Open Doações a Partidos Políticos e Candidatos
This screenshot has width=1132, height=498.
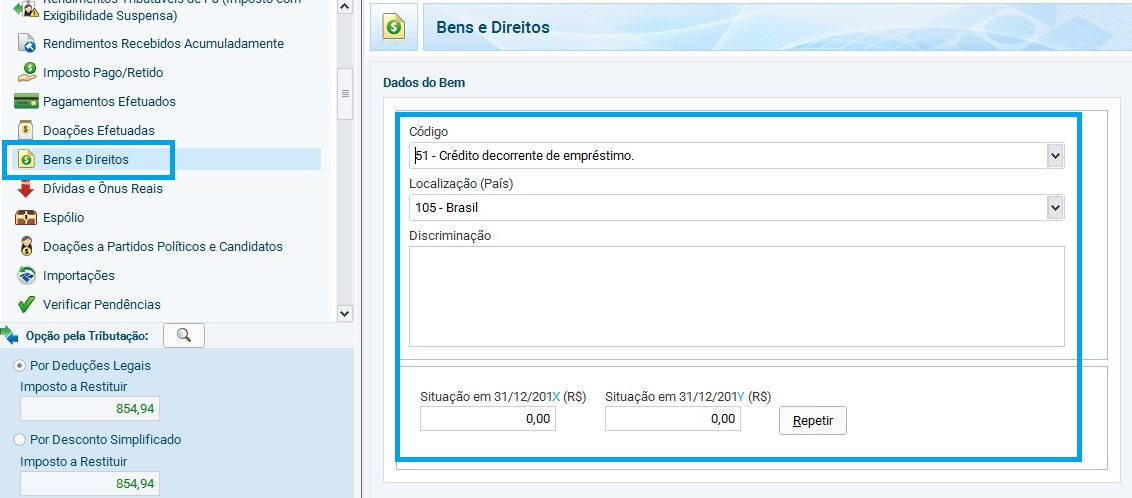pos(162,246)
